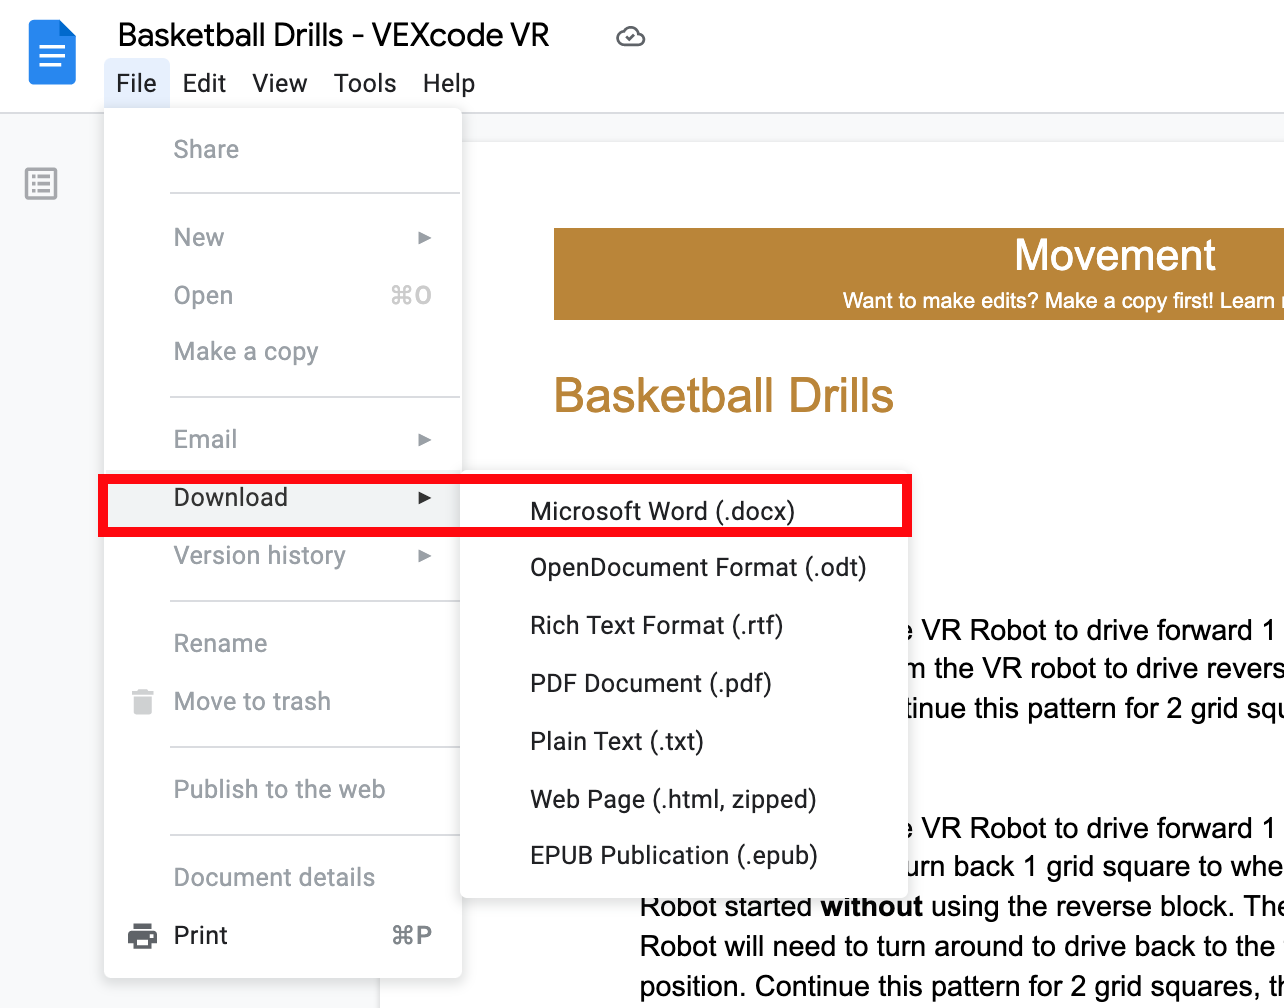Viewport: 1284px width, 1008px height.
Task: Click the Basketball Drills document title field
Action: tap(334, 35)
